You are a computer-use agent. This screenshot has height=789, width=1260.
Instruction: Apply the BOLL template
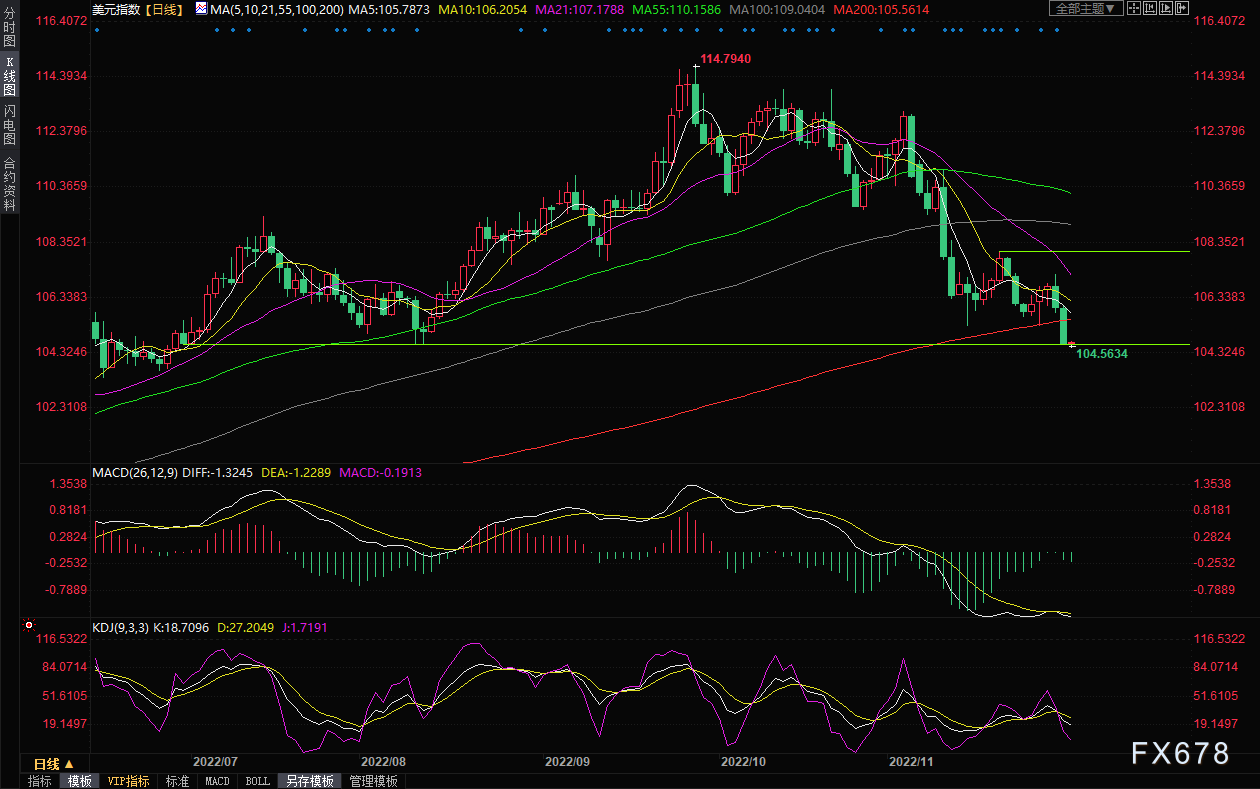[257, 781]
